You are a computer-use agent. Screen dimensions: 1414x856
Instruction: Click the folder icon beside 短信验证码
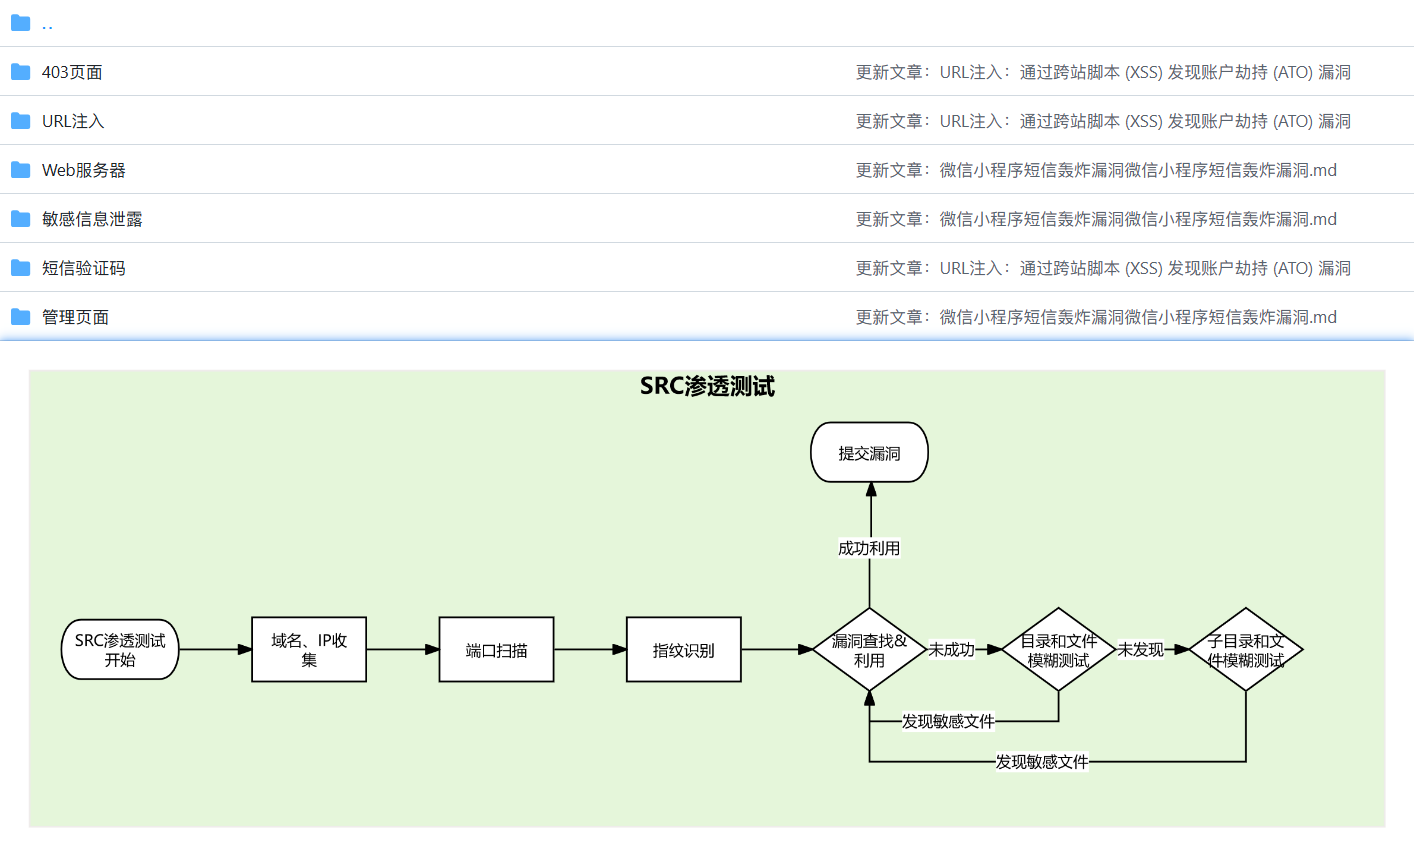(x=20, y=267)
